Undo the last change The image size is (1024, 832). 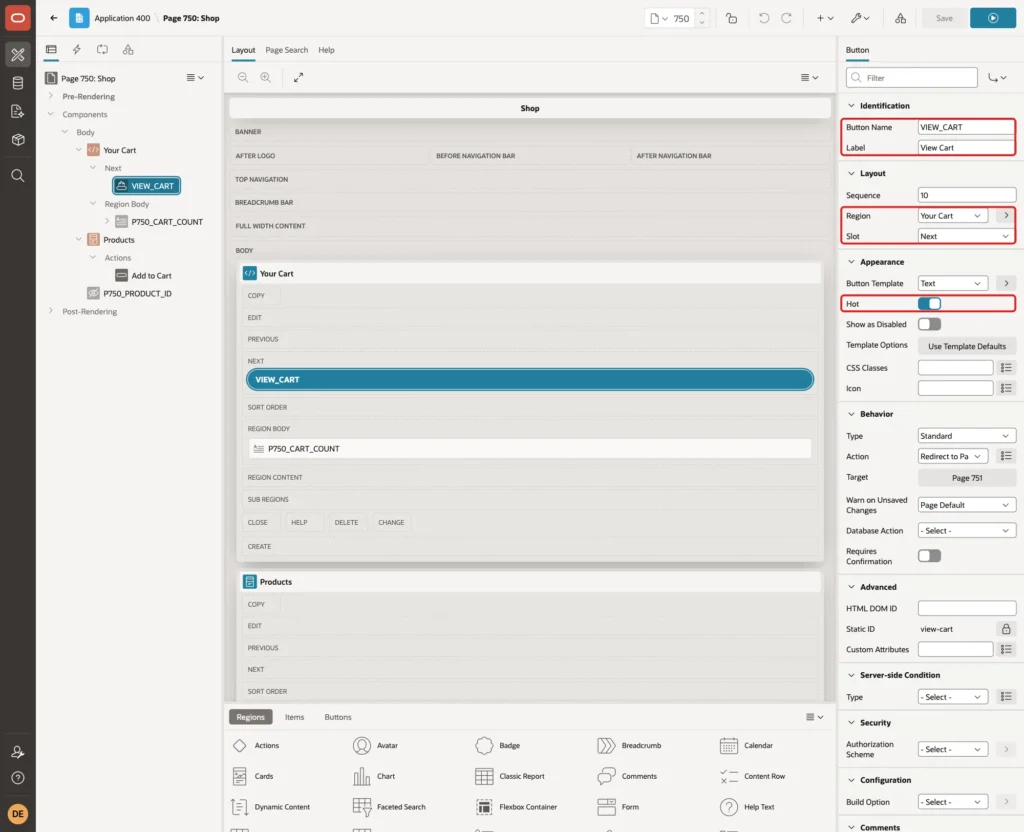[x=763, y=18]
